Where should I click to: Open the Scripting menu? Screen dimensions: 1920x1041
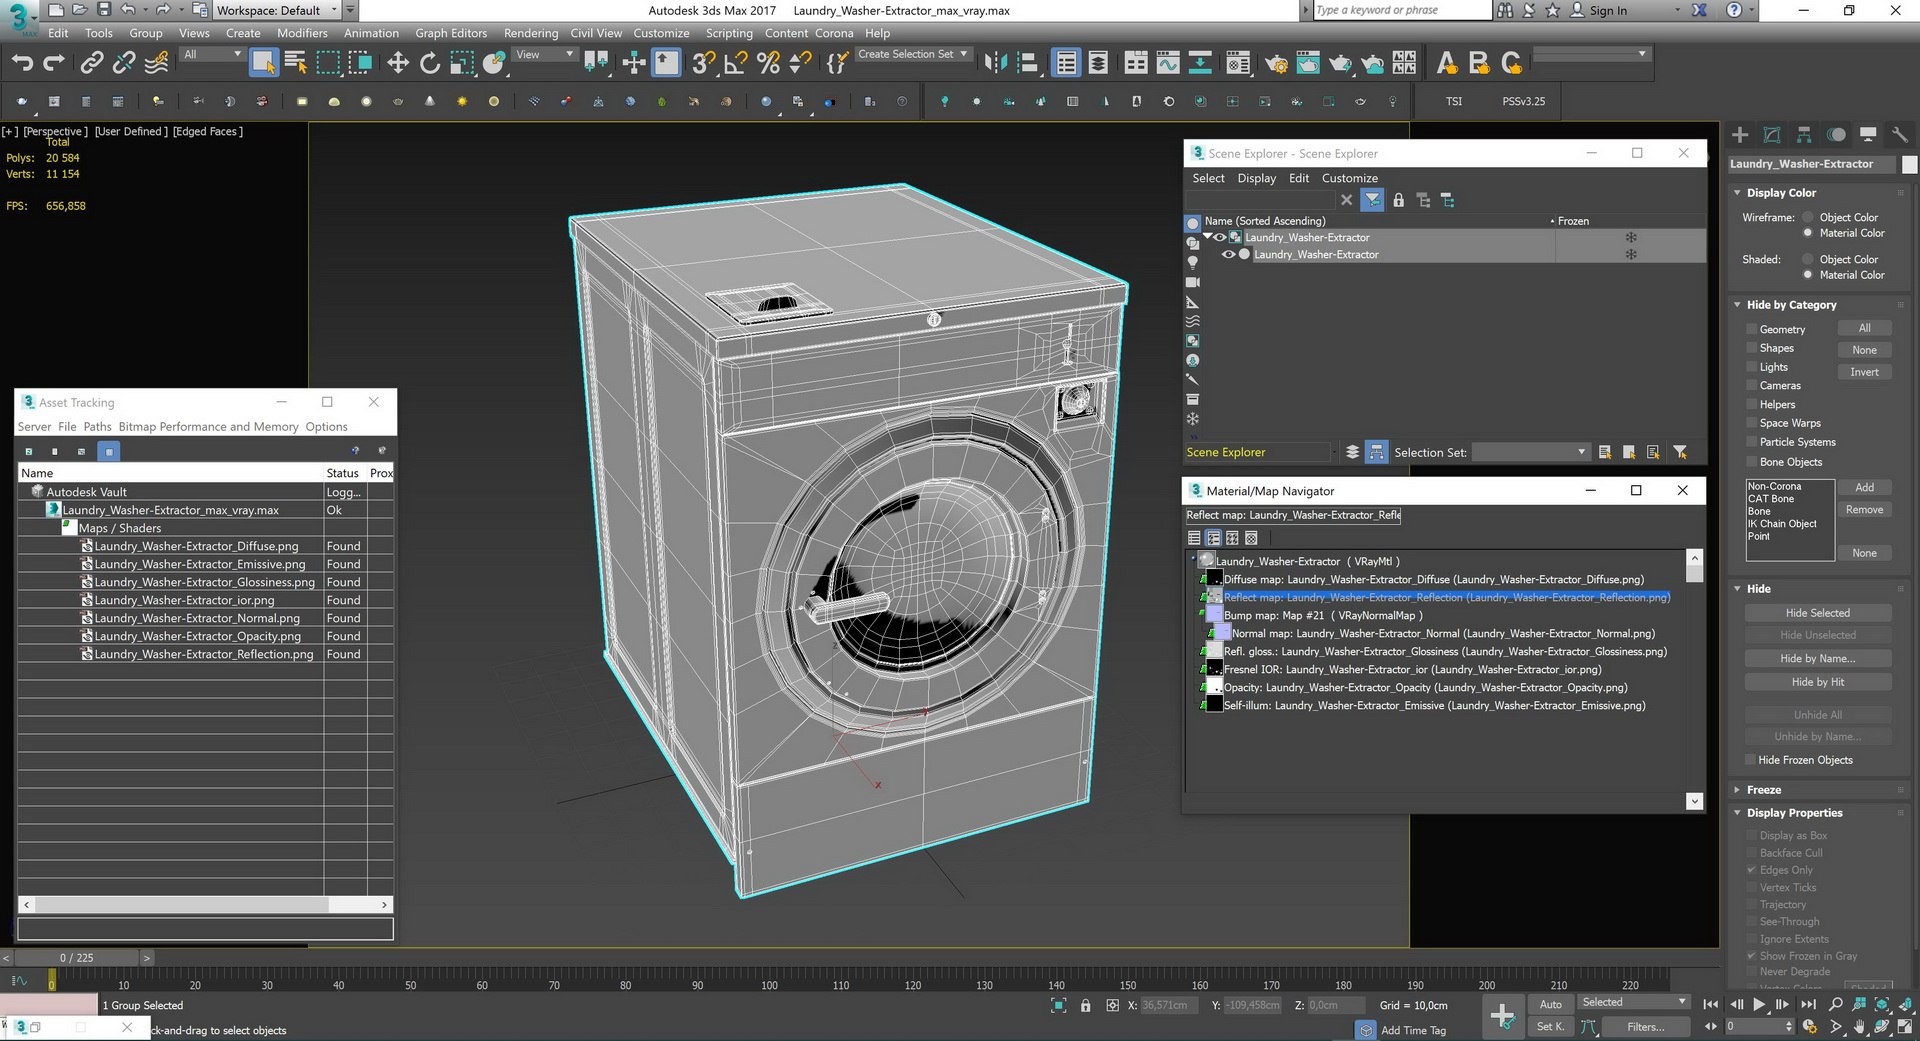click(x=729, y=33)
